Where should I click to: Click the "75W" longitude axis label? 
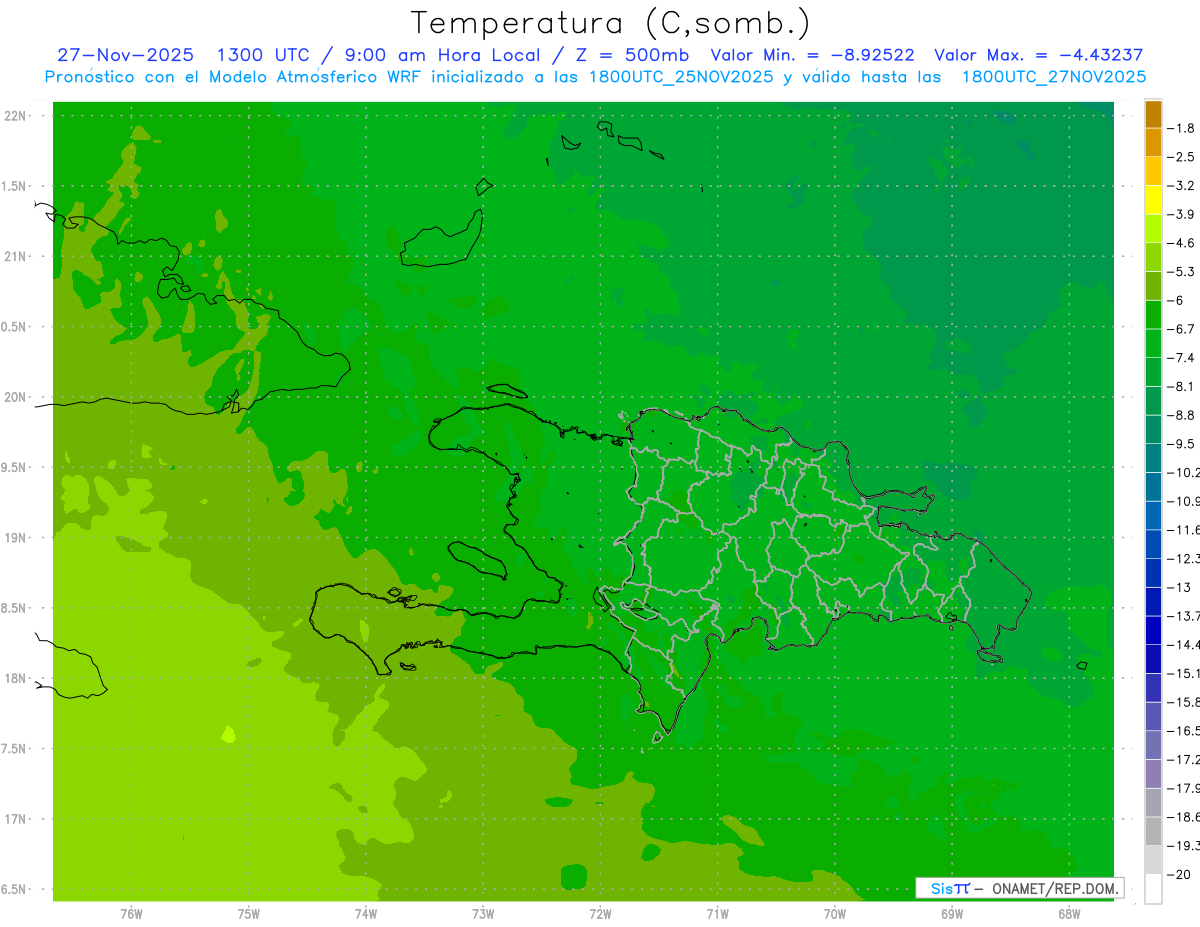point(249,914)
